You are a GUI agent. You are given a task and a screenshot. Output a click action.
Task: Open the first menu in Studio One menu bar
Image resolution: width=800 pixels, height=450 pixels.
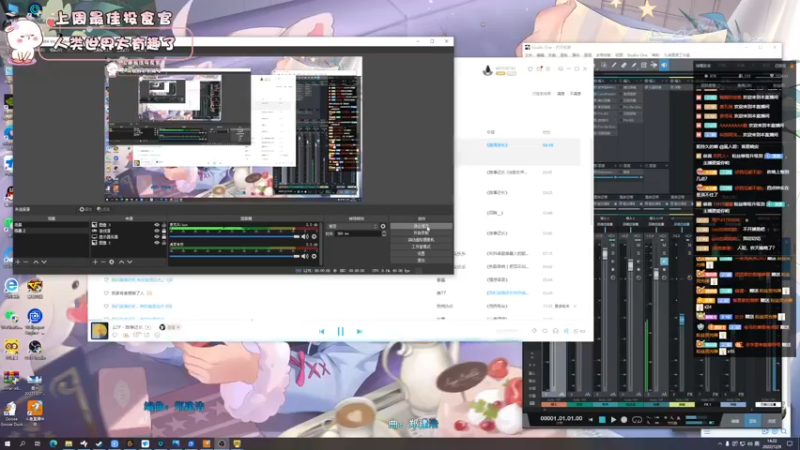[529, 55]
